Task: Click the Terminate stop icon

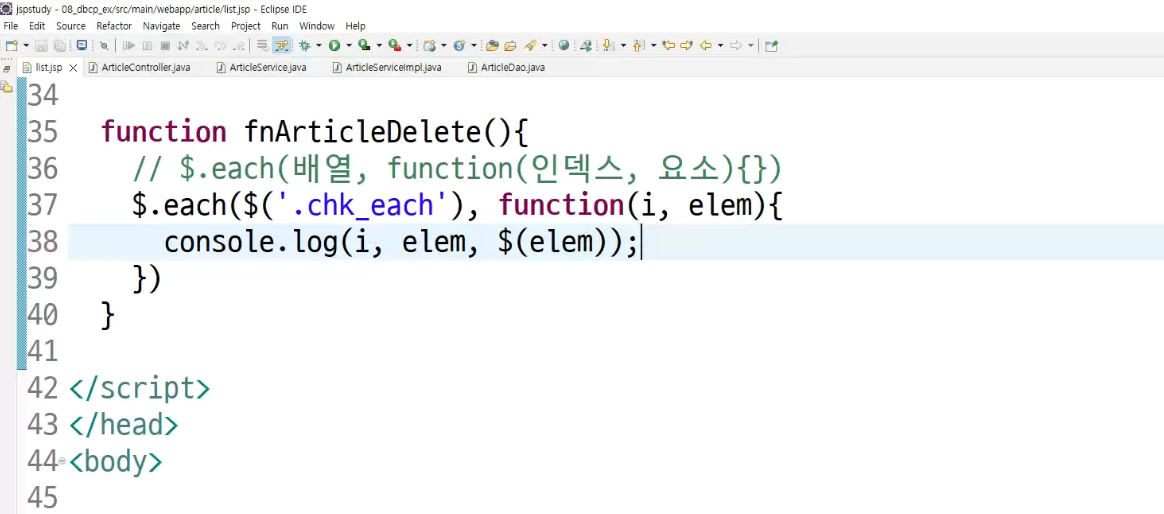Action: coord(165,45)
